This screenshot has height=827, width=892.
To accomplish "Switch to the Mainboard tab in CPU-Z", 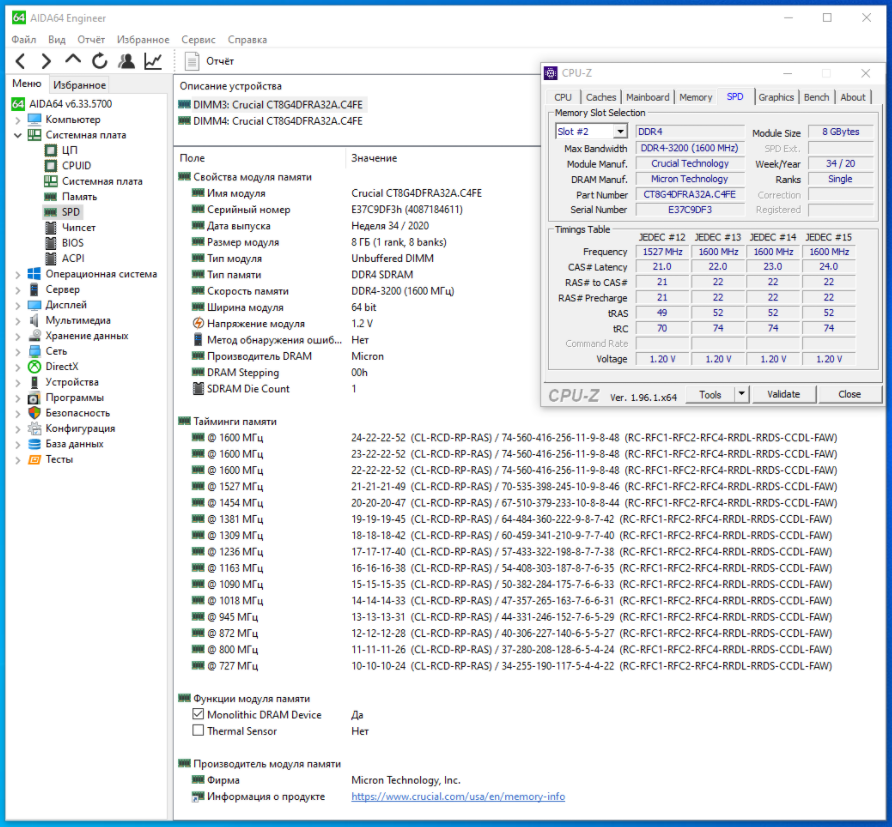I will 647,97.
